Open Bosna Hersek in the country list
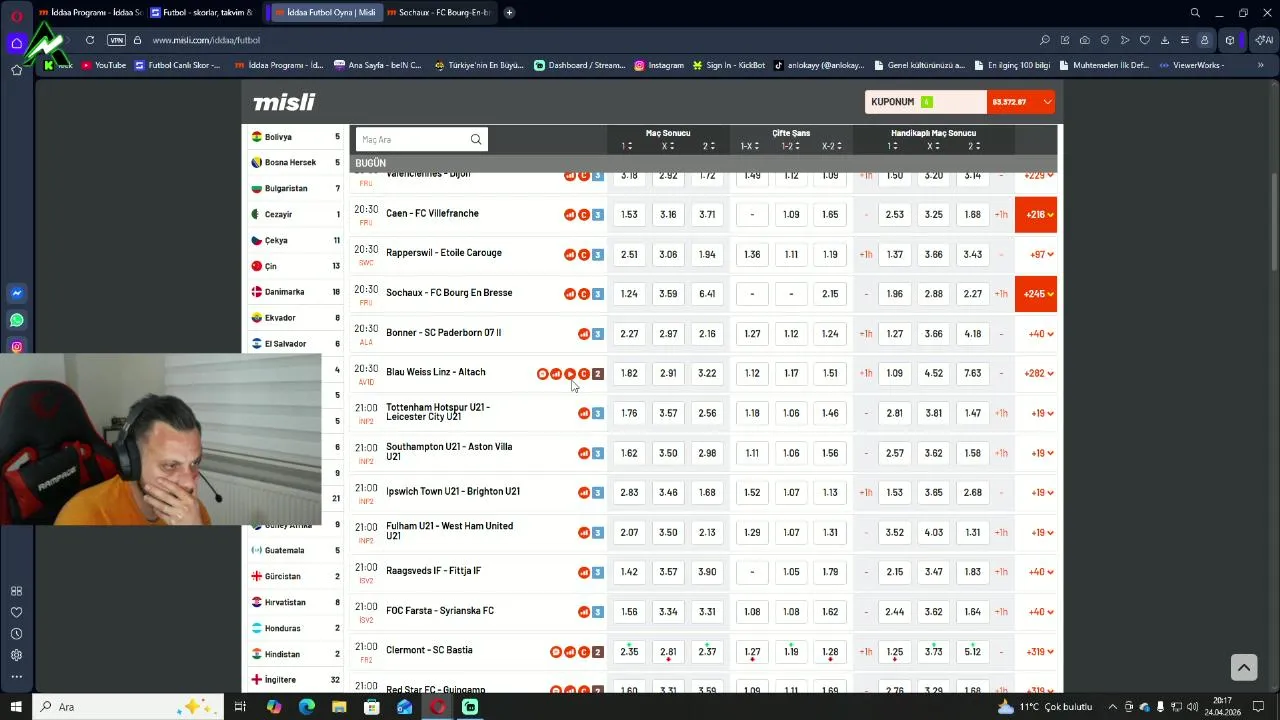1280x720 pixels. tap(296, 162)
